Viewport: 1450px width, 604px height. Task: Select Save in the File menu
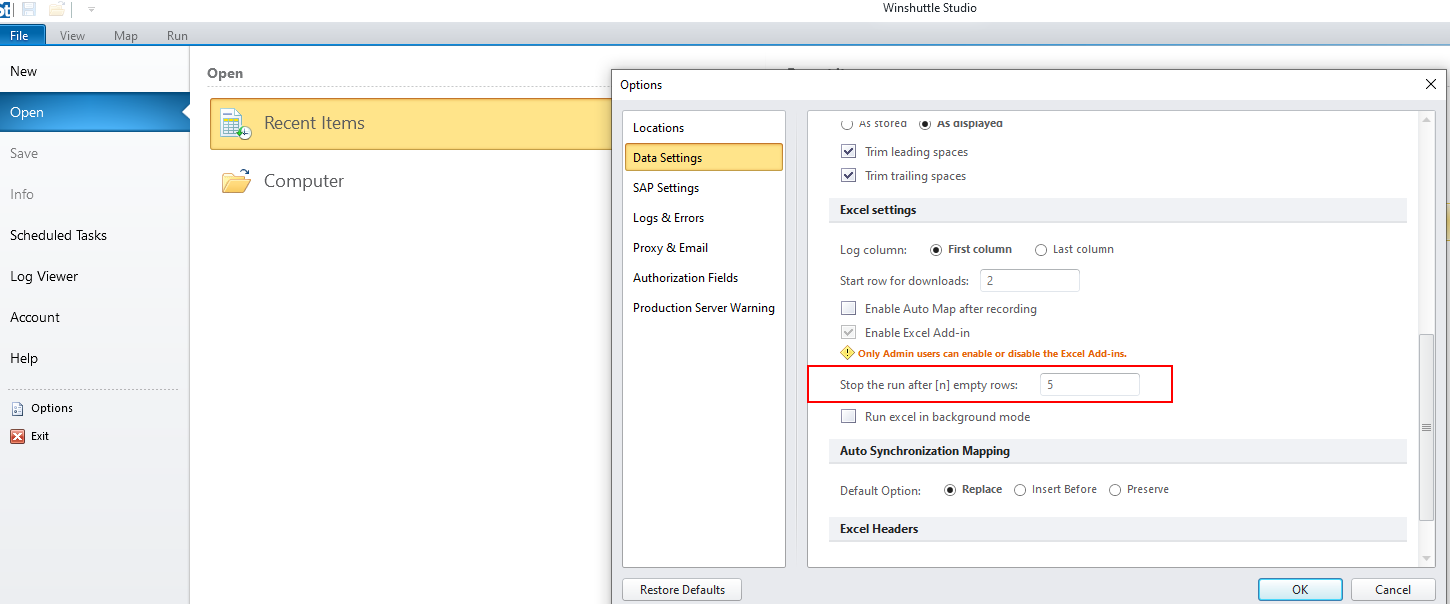(x=94, y=153)
